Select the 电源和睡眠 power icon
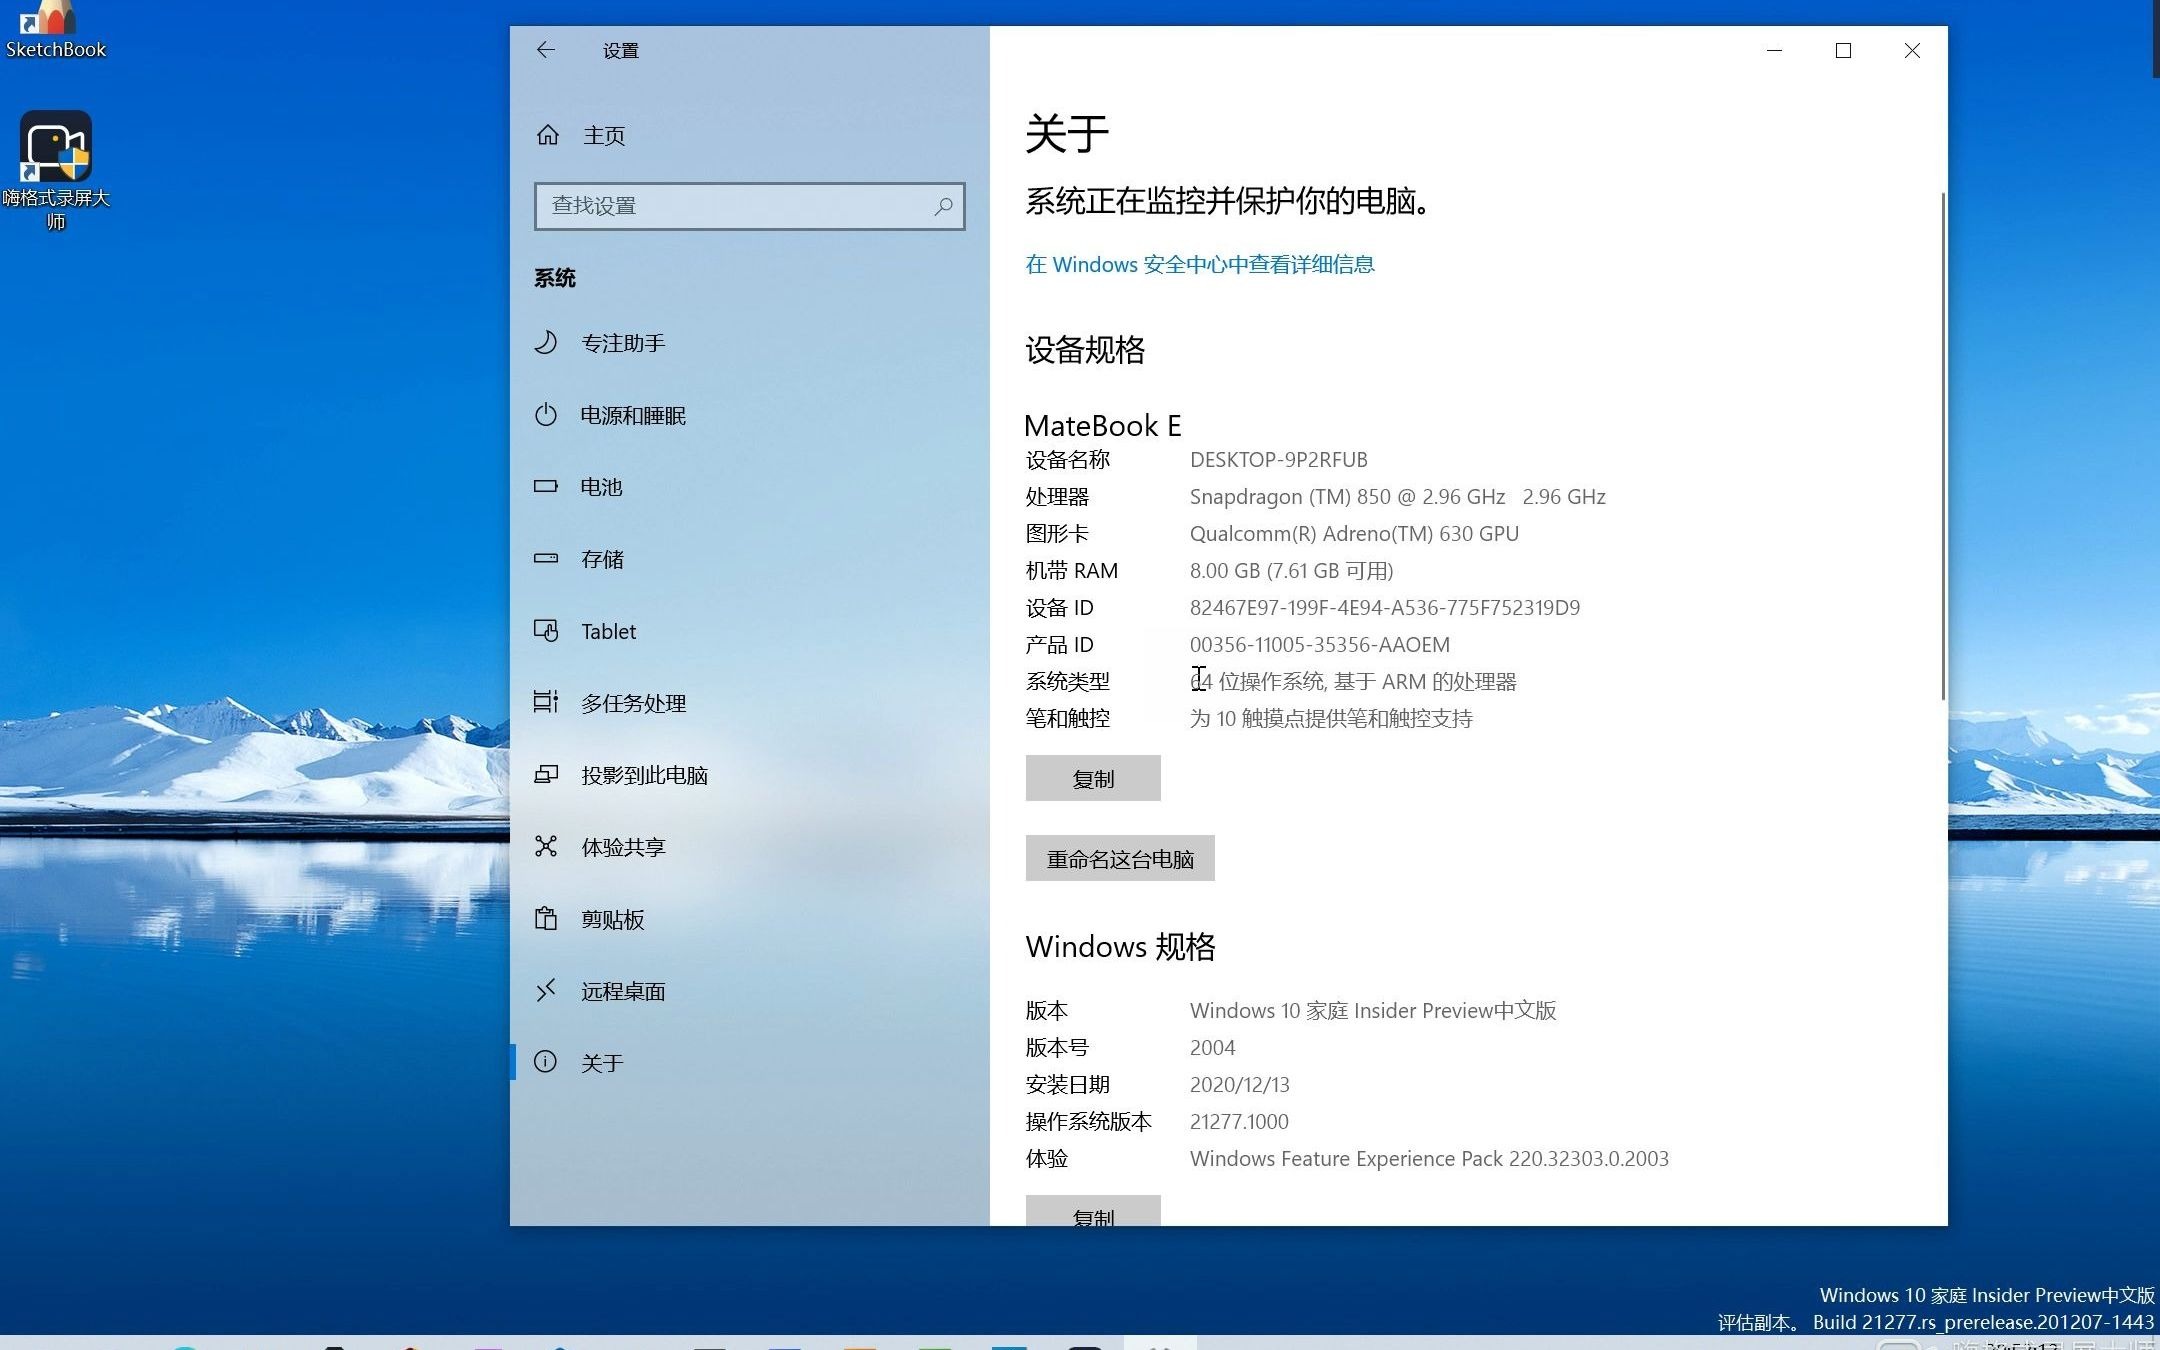Image resolution: width=2160 pixels, height=1350 pixels. coord(545,415)
